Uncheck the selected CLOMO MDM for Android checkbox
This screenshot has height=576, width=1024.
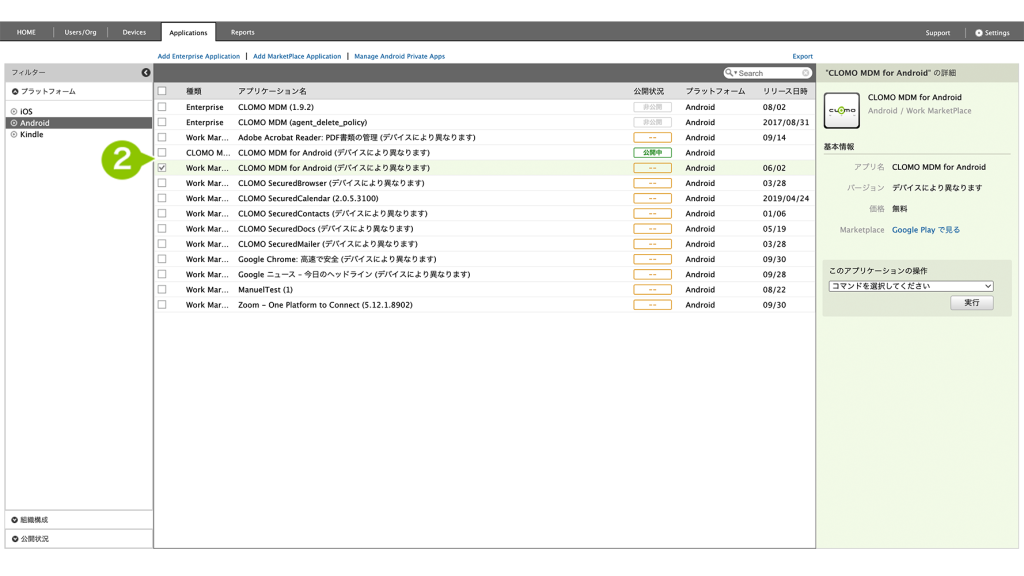162,168
